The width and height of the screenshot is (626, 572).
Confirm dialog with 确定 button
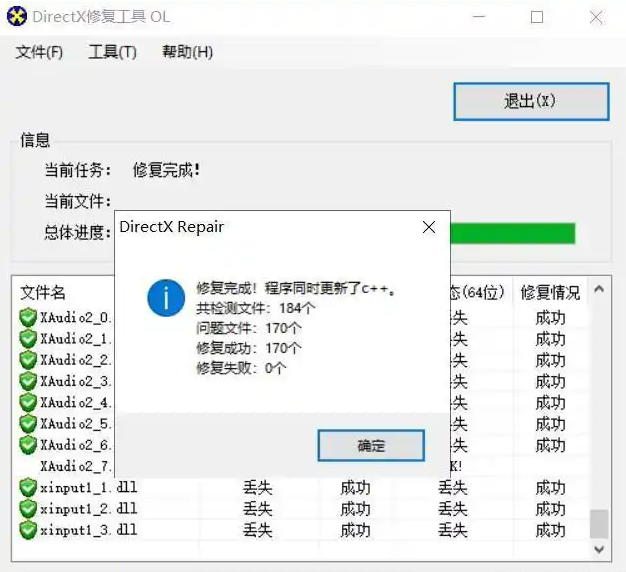(x=371, y=445)
